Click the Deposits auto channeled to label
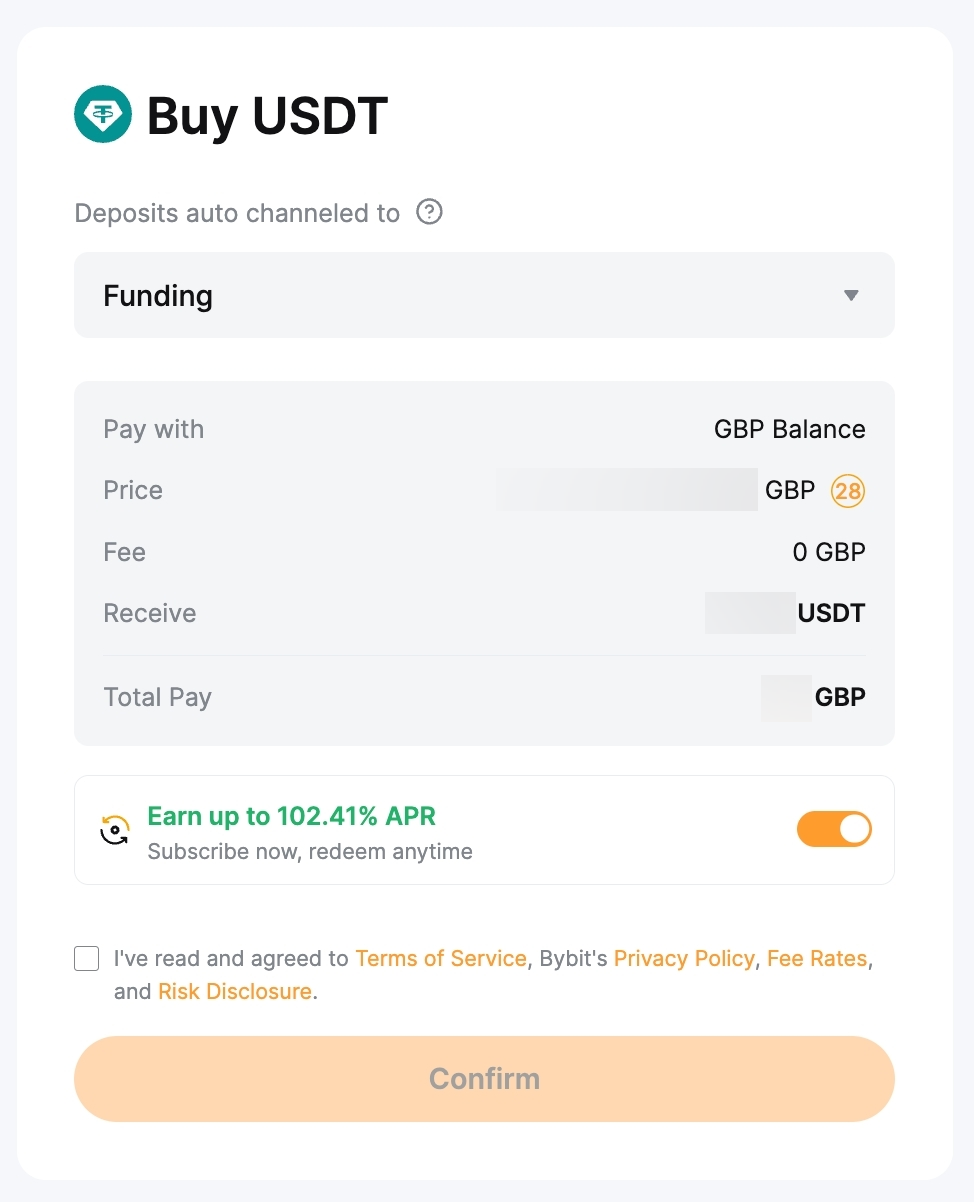 tap(237, 213)
